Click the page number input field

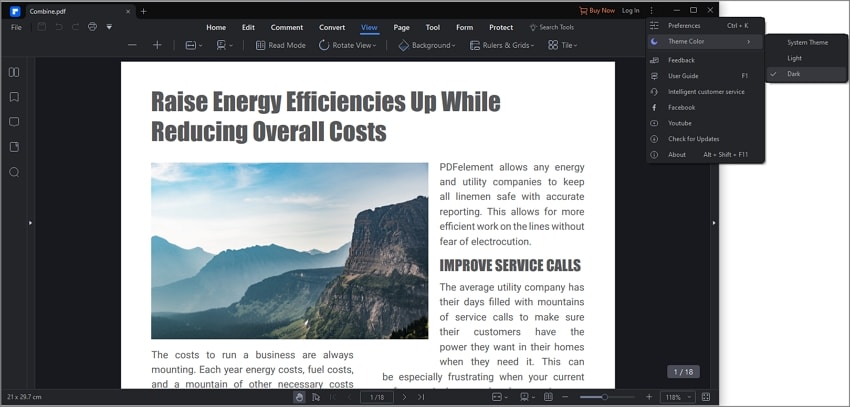coord(377,397)
